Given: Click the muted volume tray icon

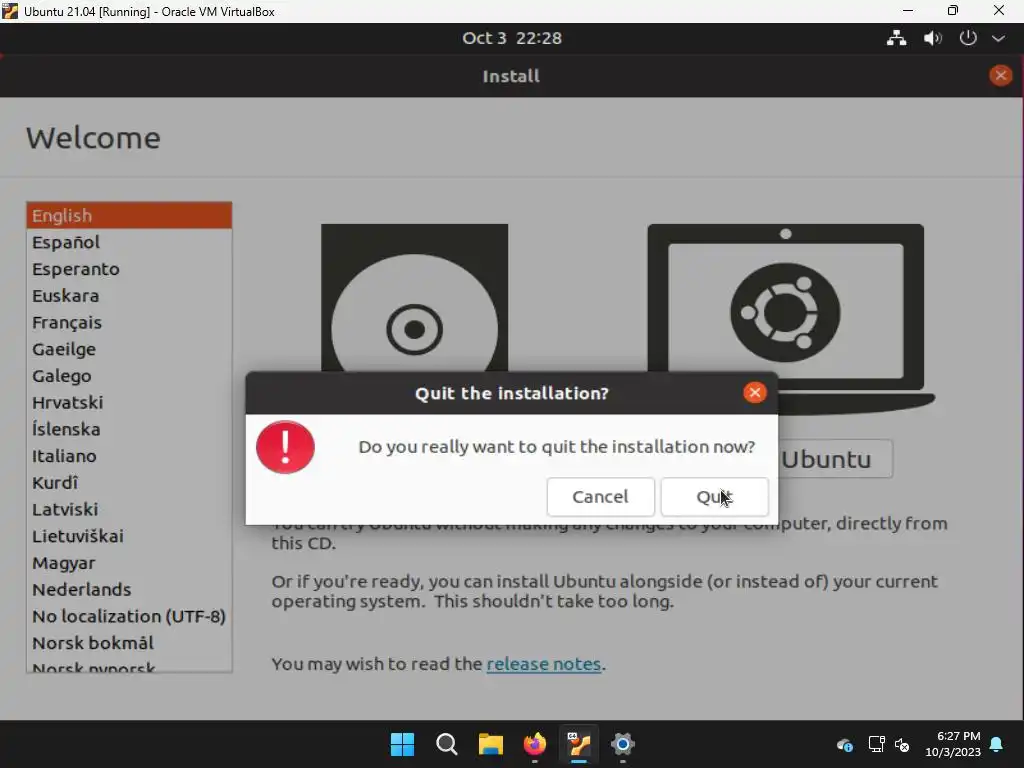Looking at the screenshot, I should click(x=902, y=744).
